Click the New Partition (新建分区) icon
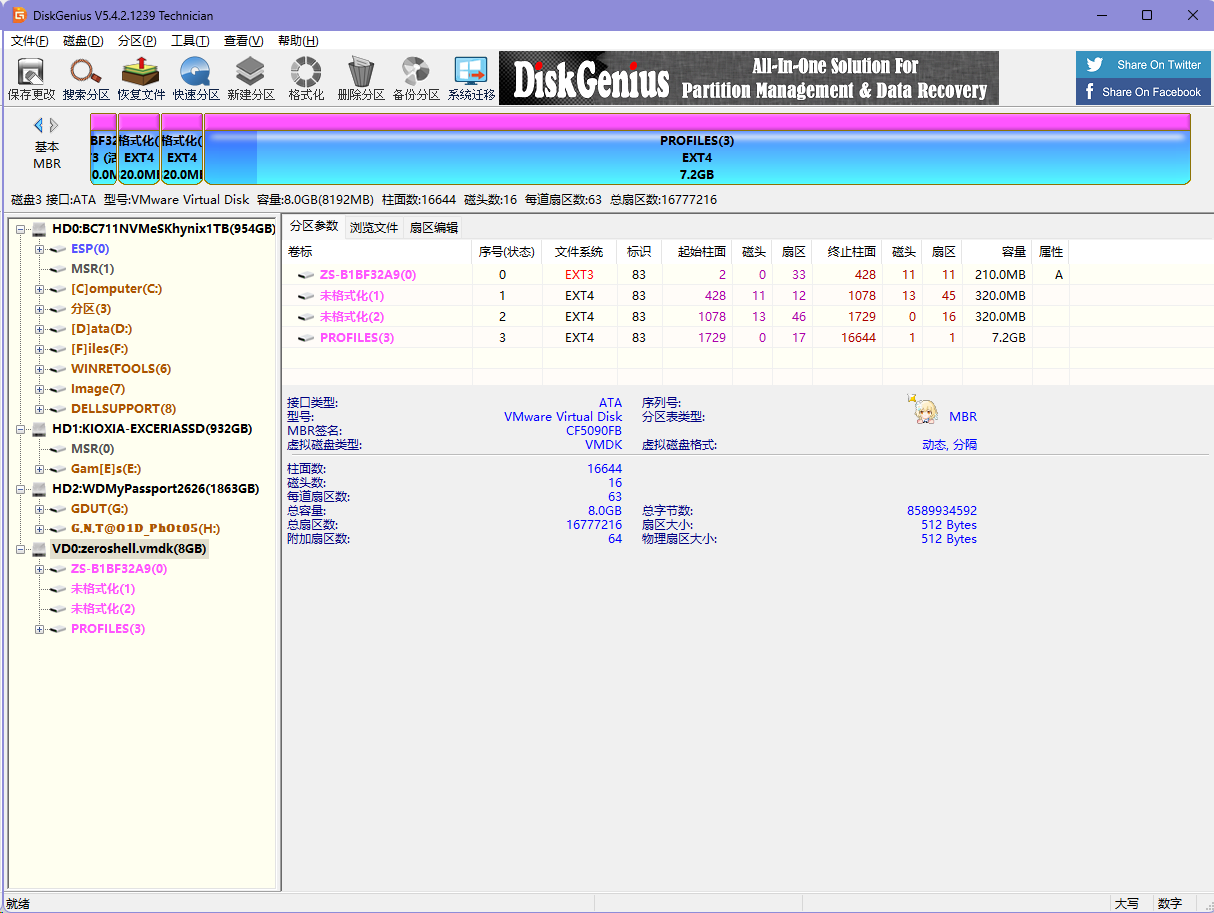 [x=251, y=78]
